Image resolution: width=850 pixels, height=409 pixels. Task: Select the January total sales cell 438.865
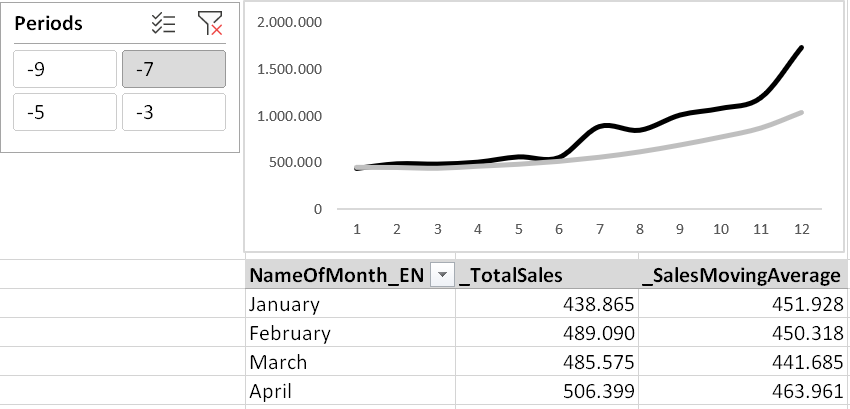click(547, 304)
